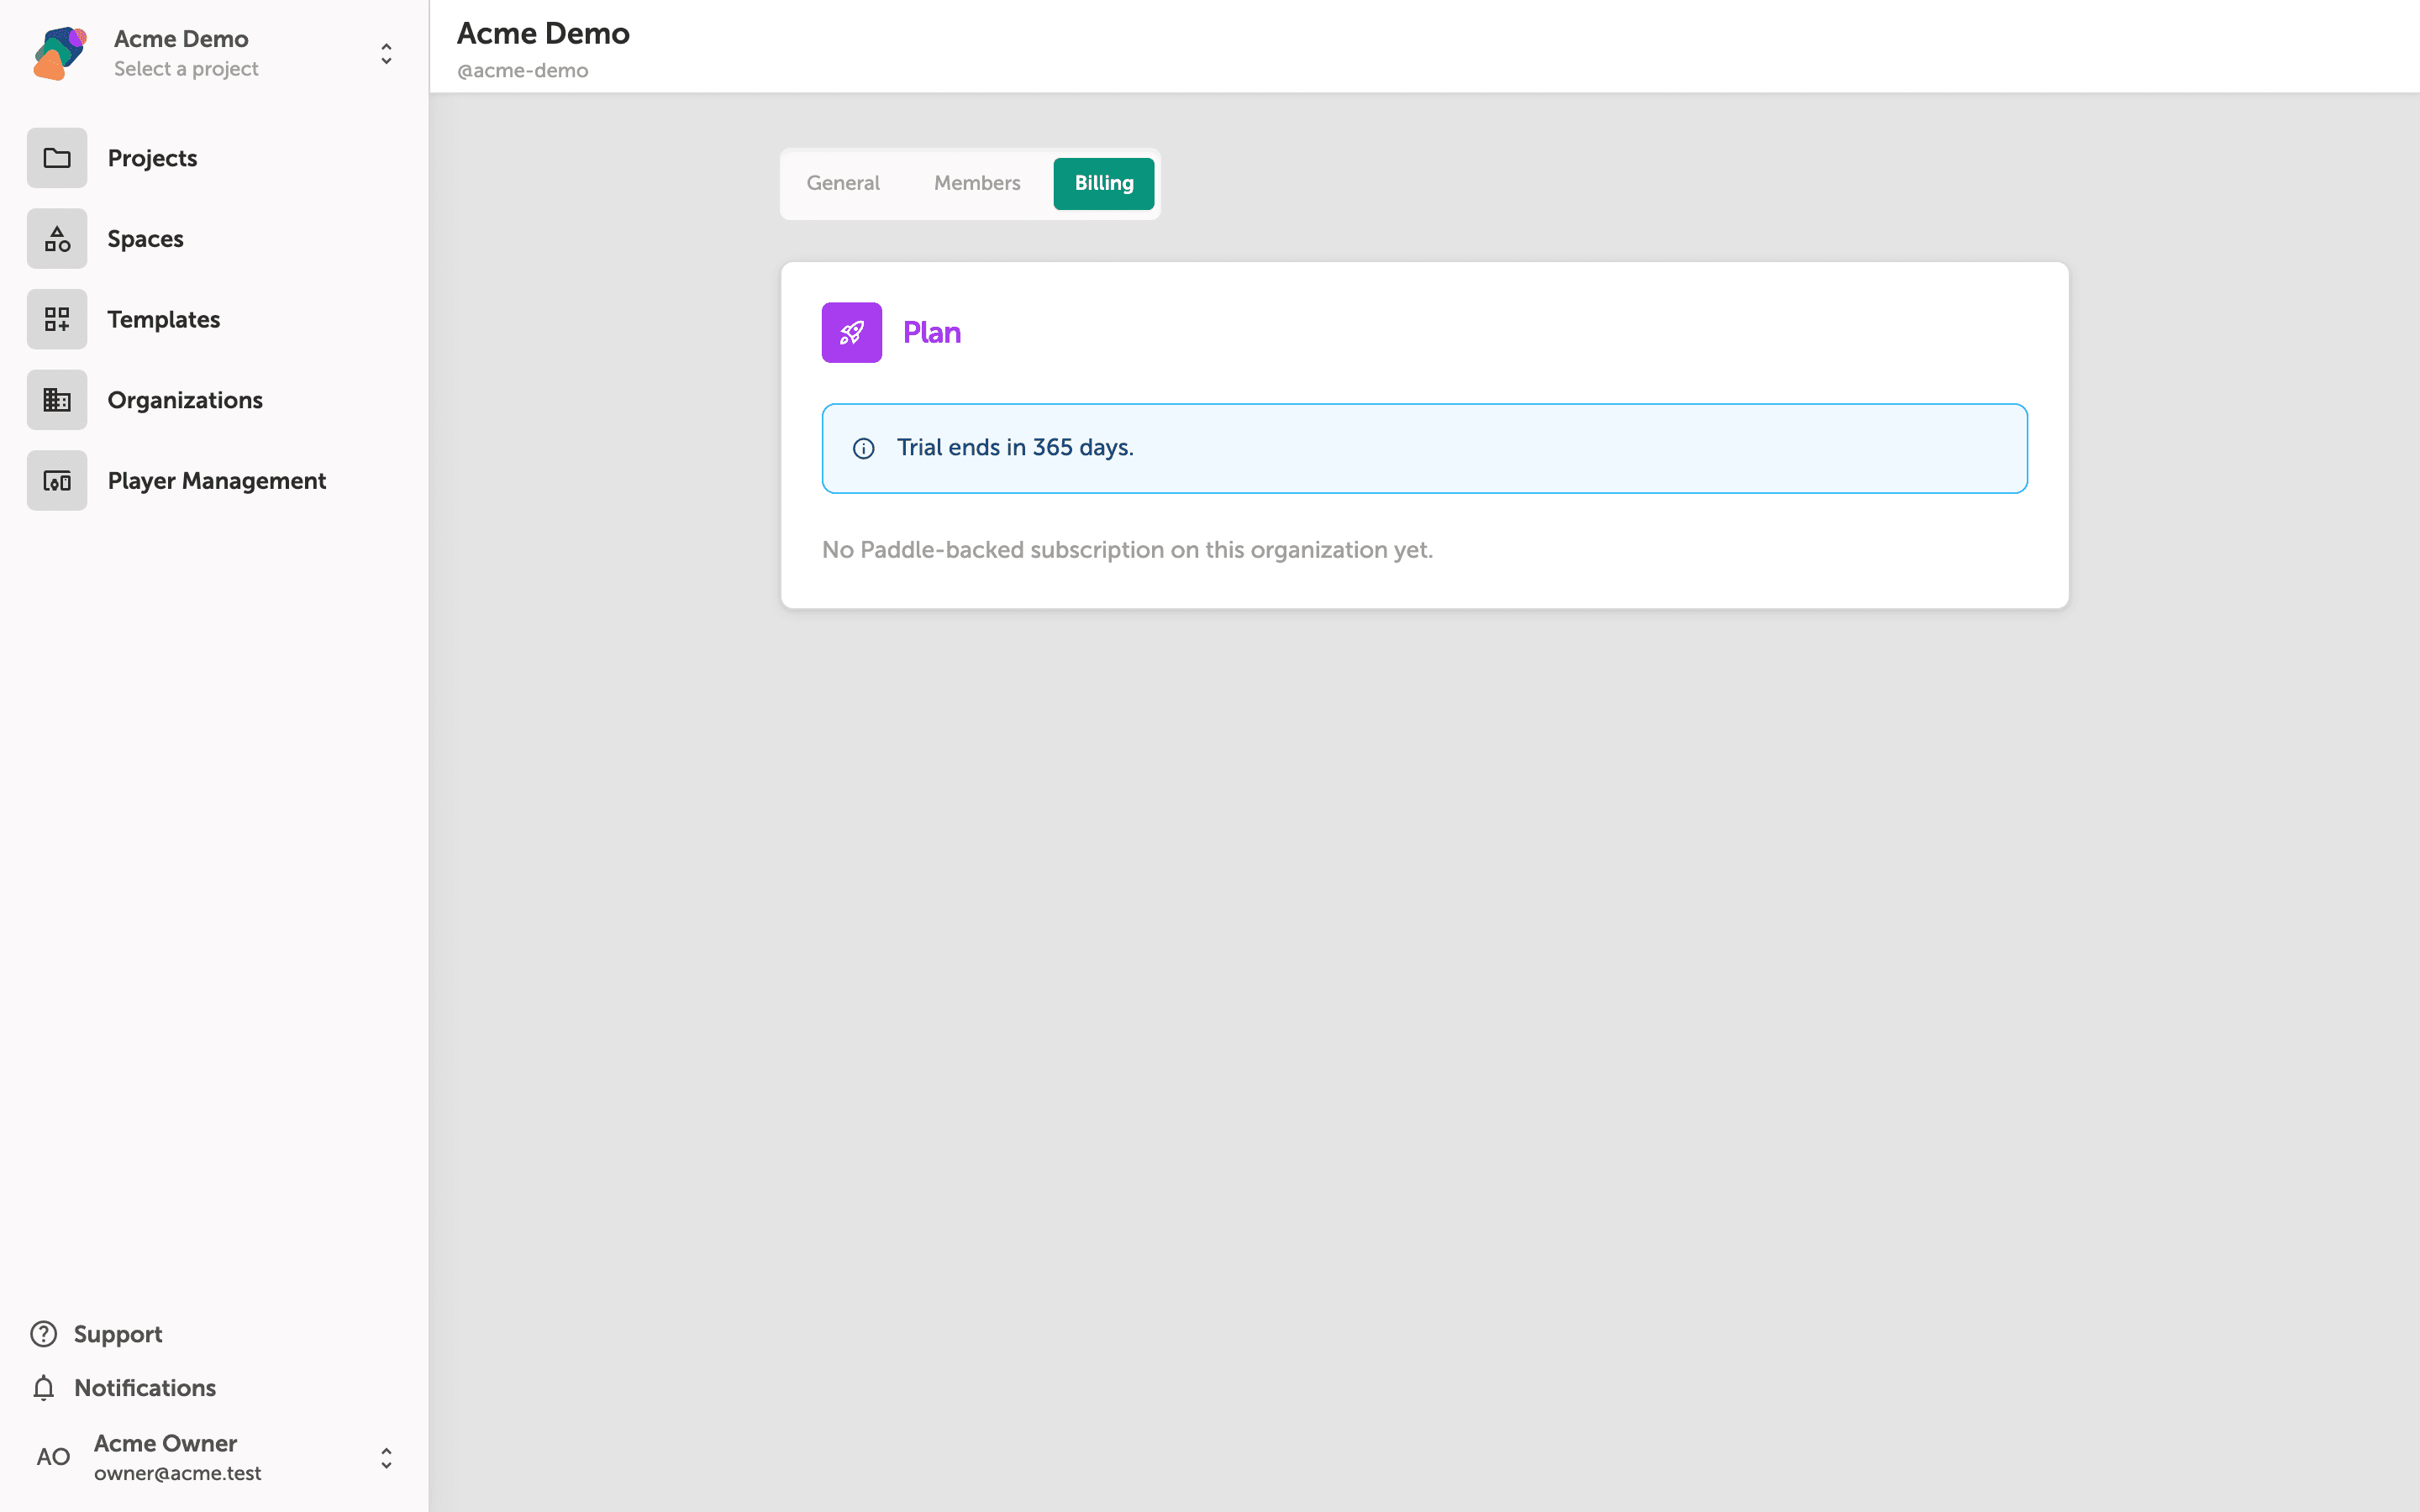2420x1512 pixels.
Task: Click the Spaces shapes icon
Action: click(x=57, y=239)
